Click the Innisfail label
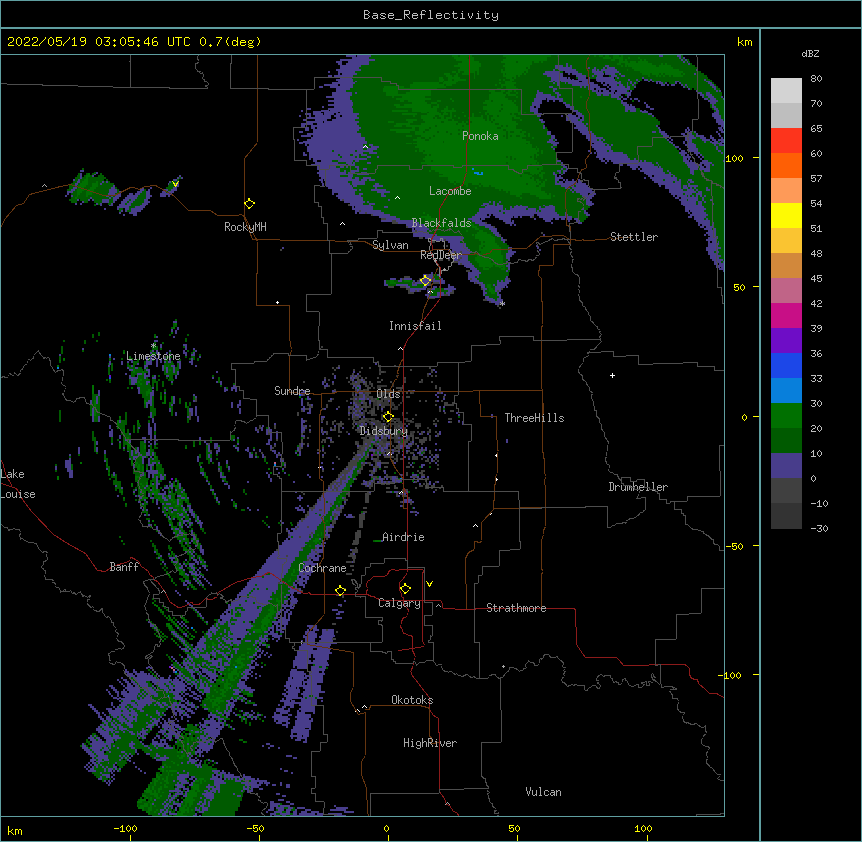This screenshot has width=862, height=842. pyautogui.click(x=415, y=326)
